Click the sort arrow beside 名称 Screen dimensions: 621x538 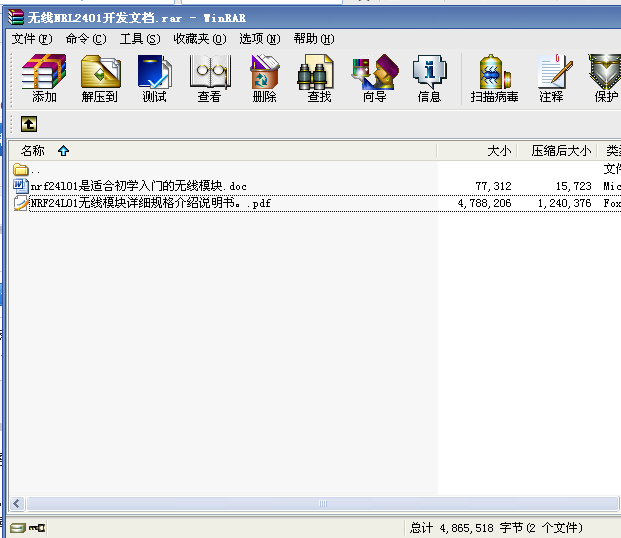63,151
